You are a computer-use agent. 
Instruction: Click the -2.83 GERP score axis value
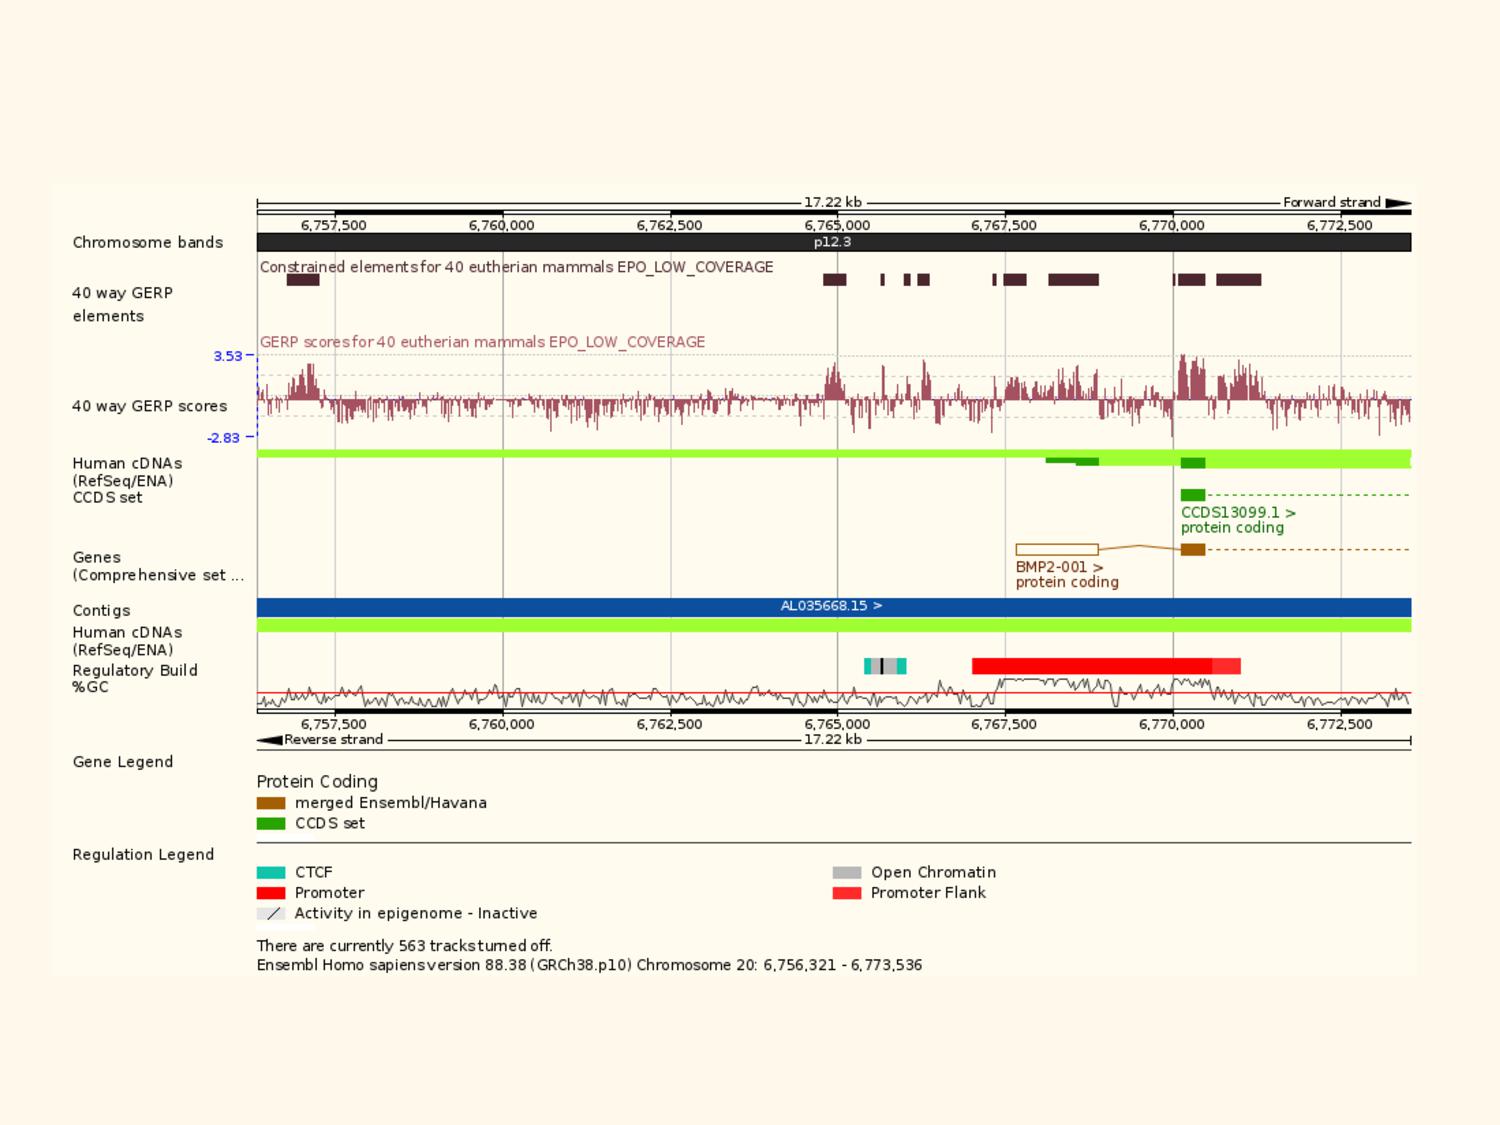tap(224, 438)
